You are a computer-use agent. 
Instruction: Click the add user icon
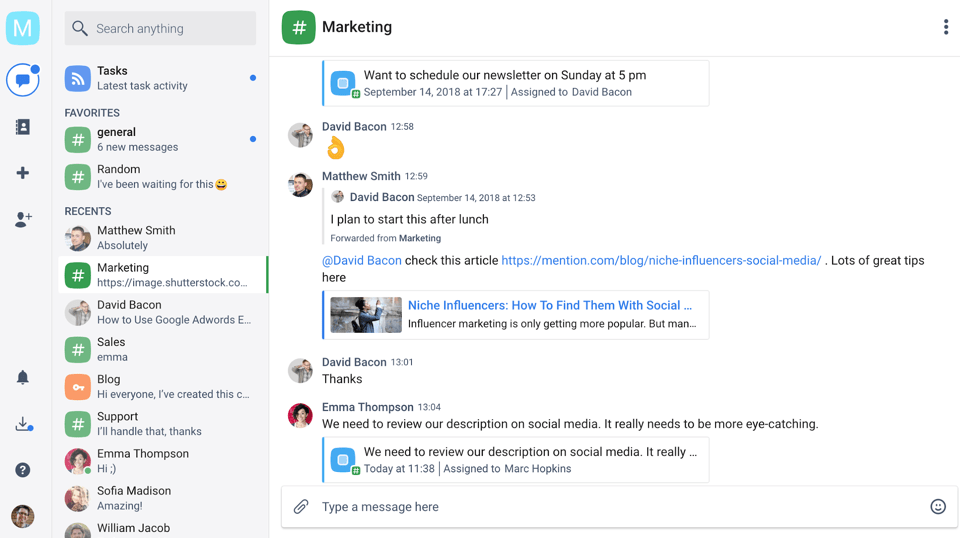click(x=22, y=219)
